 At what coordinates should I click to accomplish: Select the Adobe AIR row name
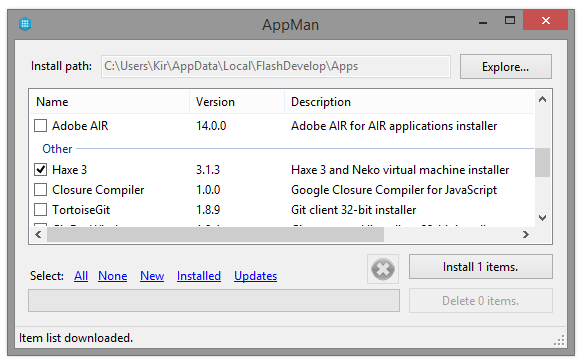[80, 126]
